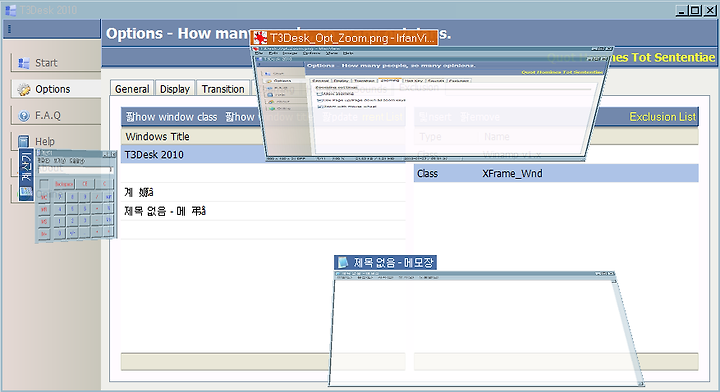
Task: Click the IrfanView red icon on the thumbnail label
Action: point(260,38)
